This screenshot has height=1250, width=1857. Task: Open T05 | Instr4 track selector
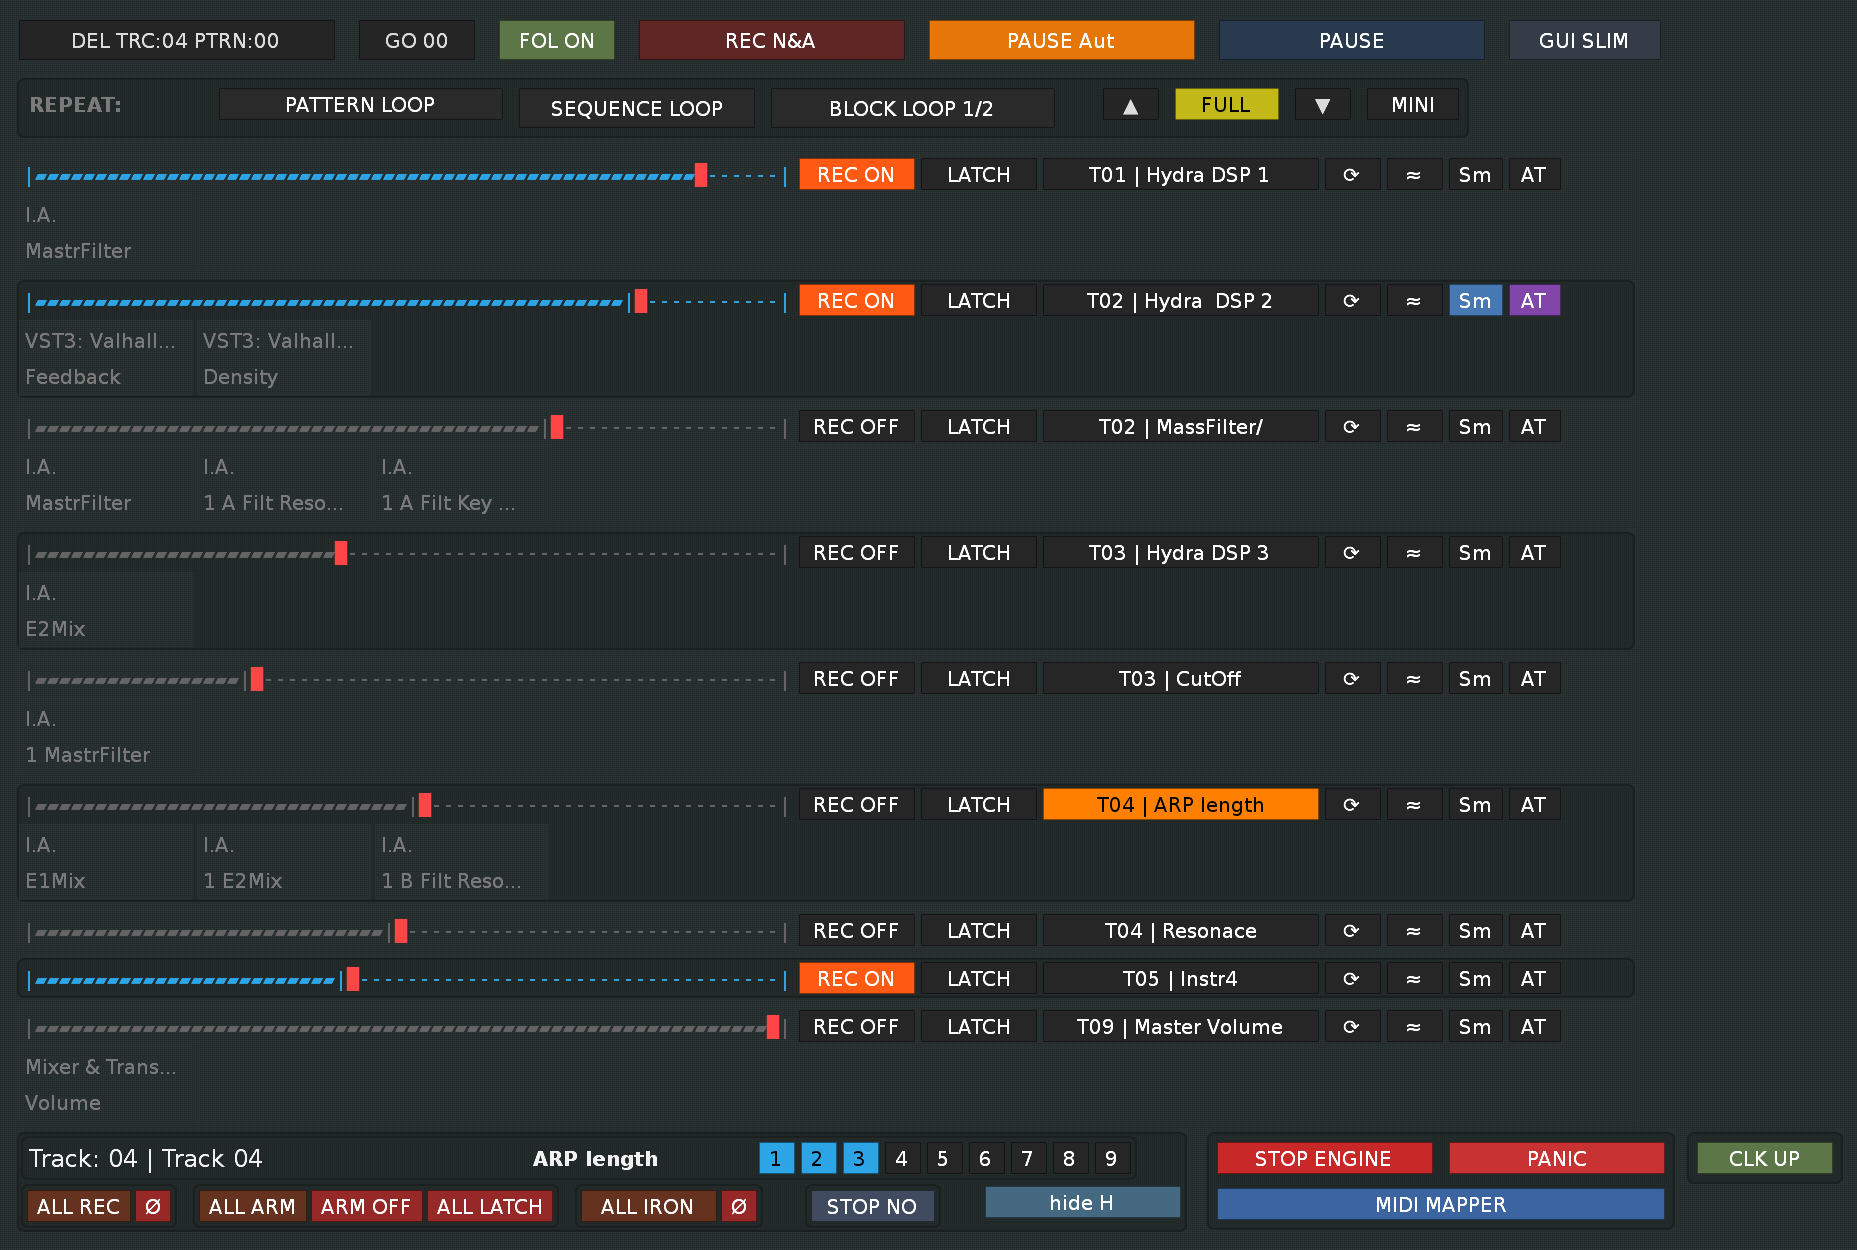tap(1180, 979)
